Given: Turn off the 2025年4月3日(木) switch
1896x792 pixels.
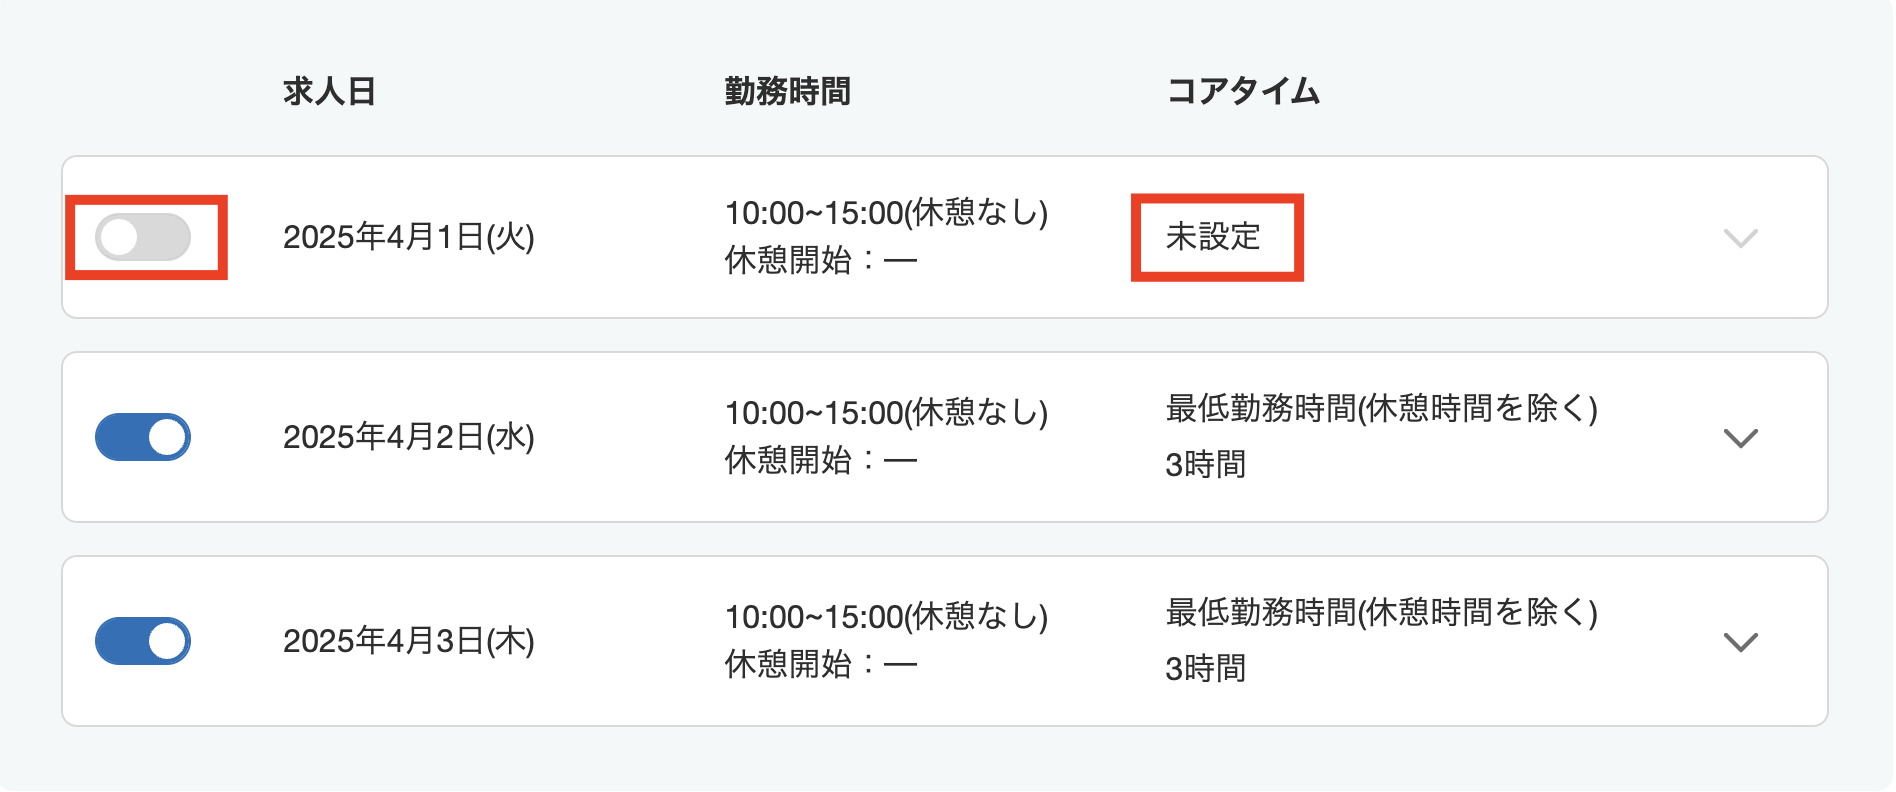Looking at the screenshot, I should pos(143,641).
